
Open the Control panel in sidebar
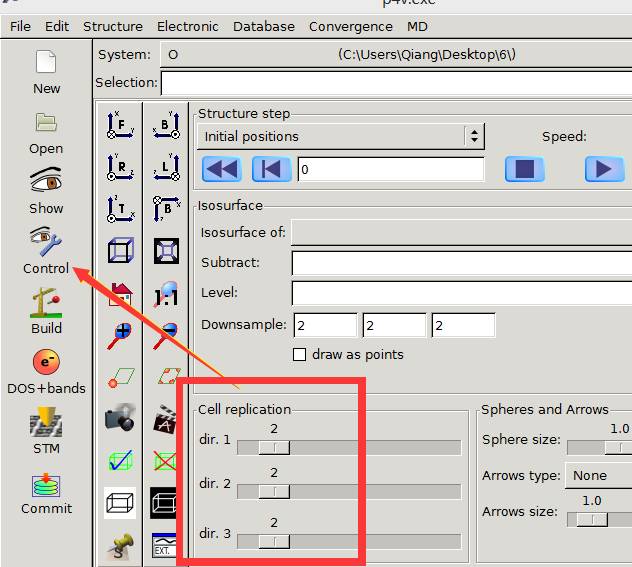(46, 243)
